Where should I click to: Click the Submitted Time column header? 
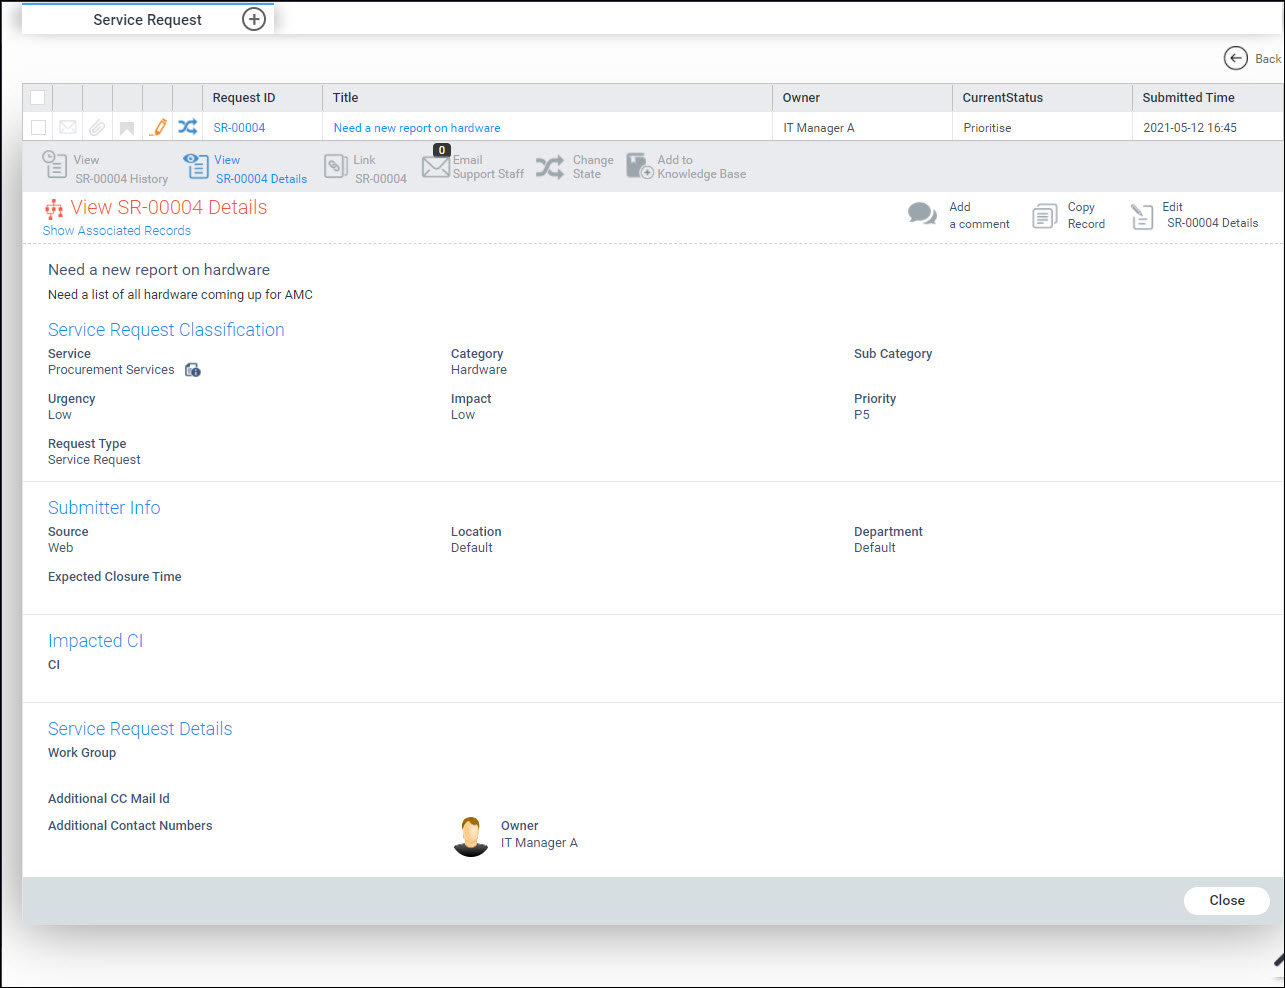point(1188,97)
